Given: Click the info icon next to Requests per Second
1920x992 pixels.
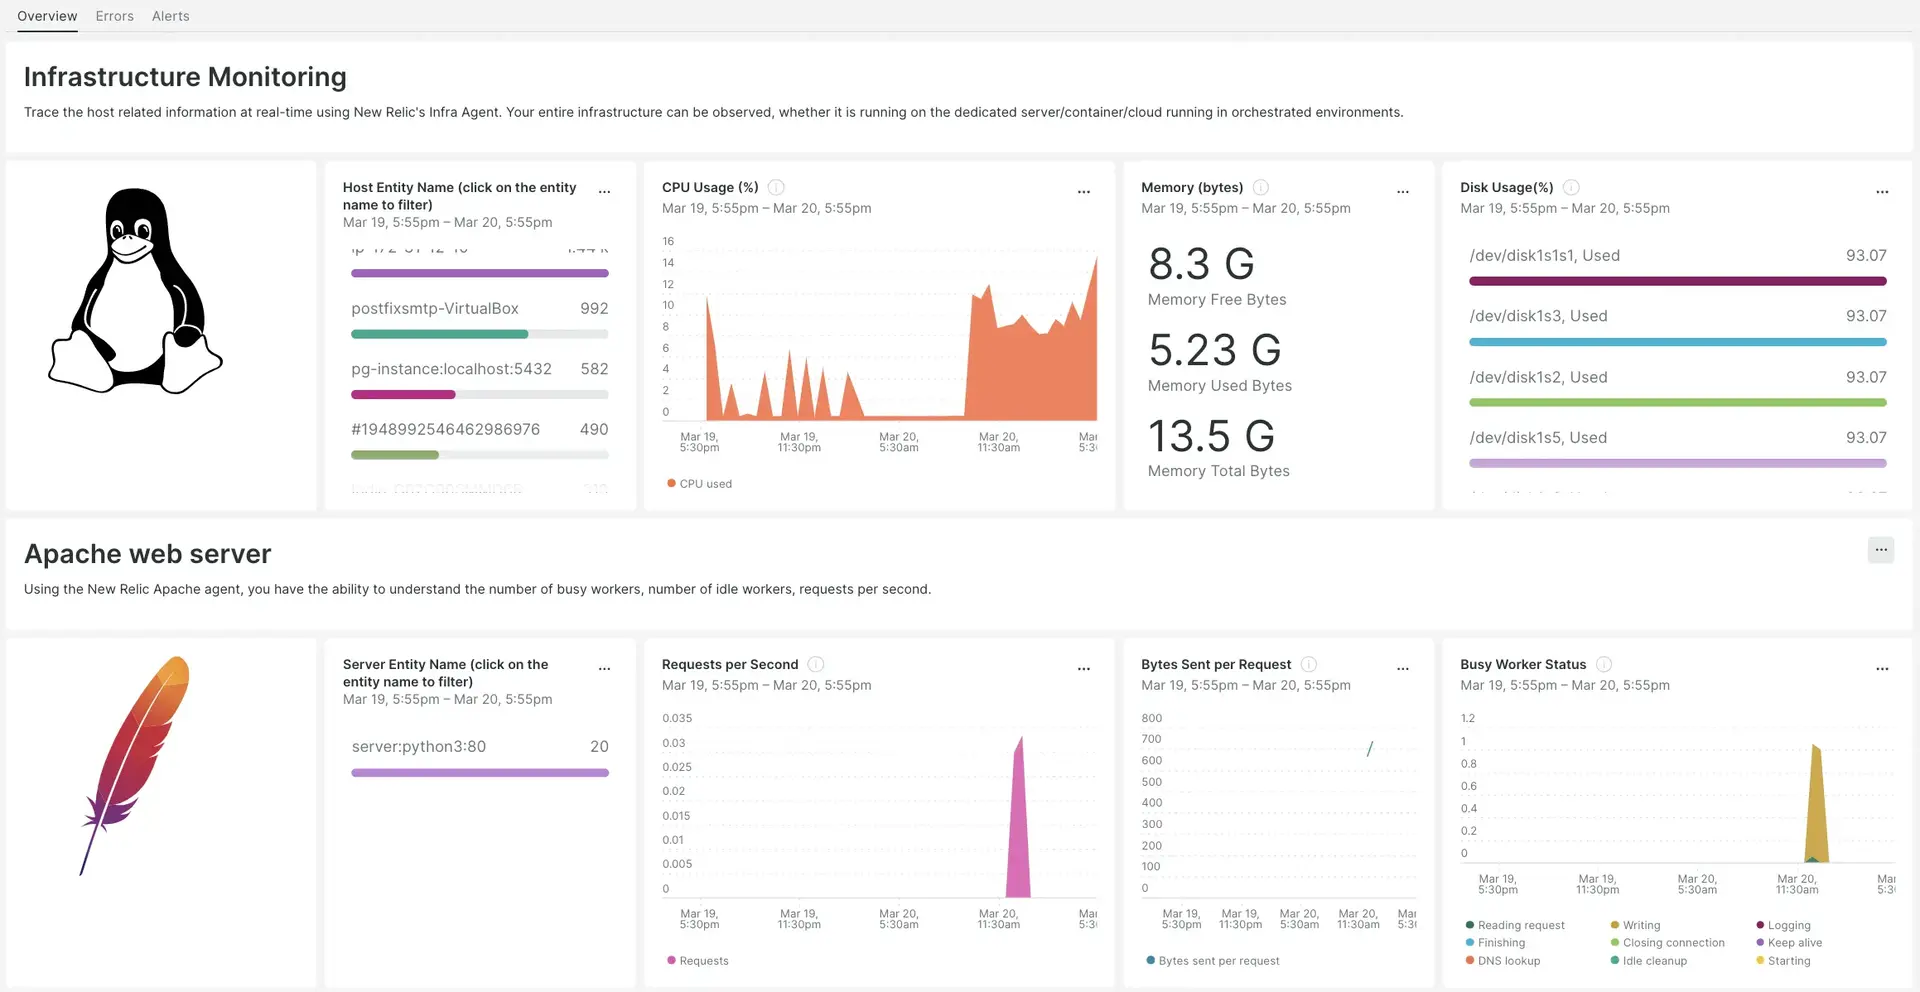Looking at the screenshot, I should (816, 665).
